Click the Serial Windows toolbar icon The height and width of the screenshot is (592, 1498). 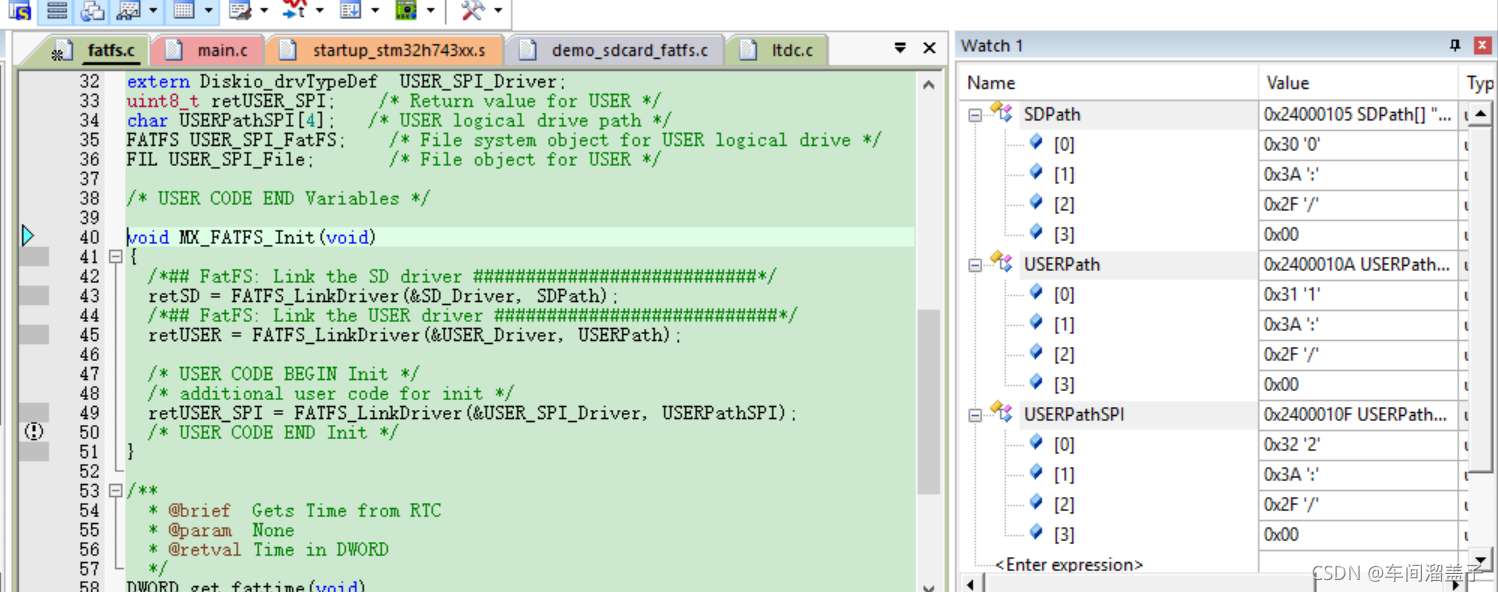tap(240, 10)
